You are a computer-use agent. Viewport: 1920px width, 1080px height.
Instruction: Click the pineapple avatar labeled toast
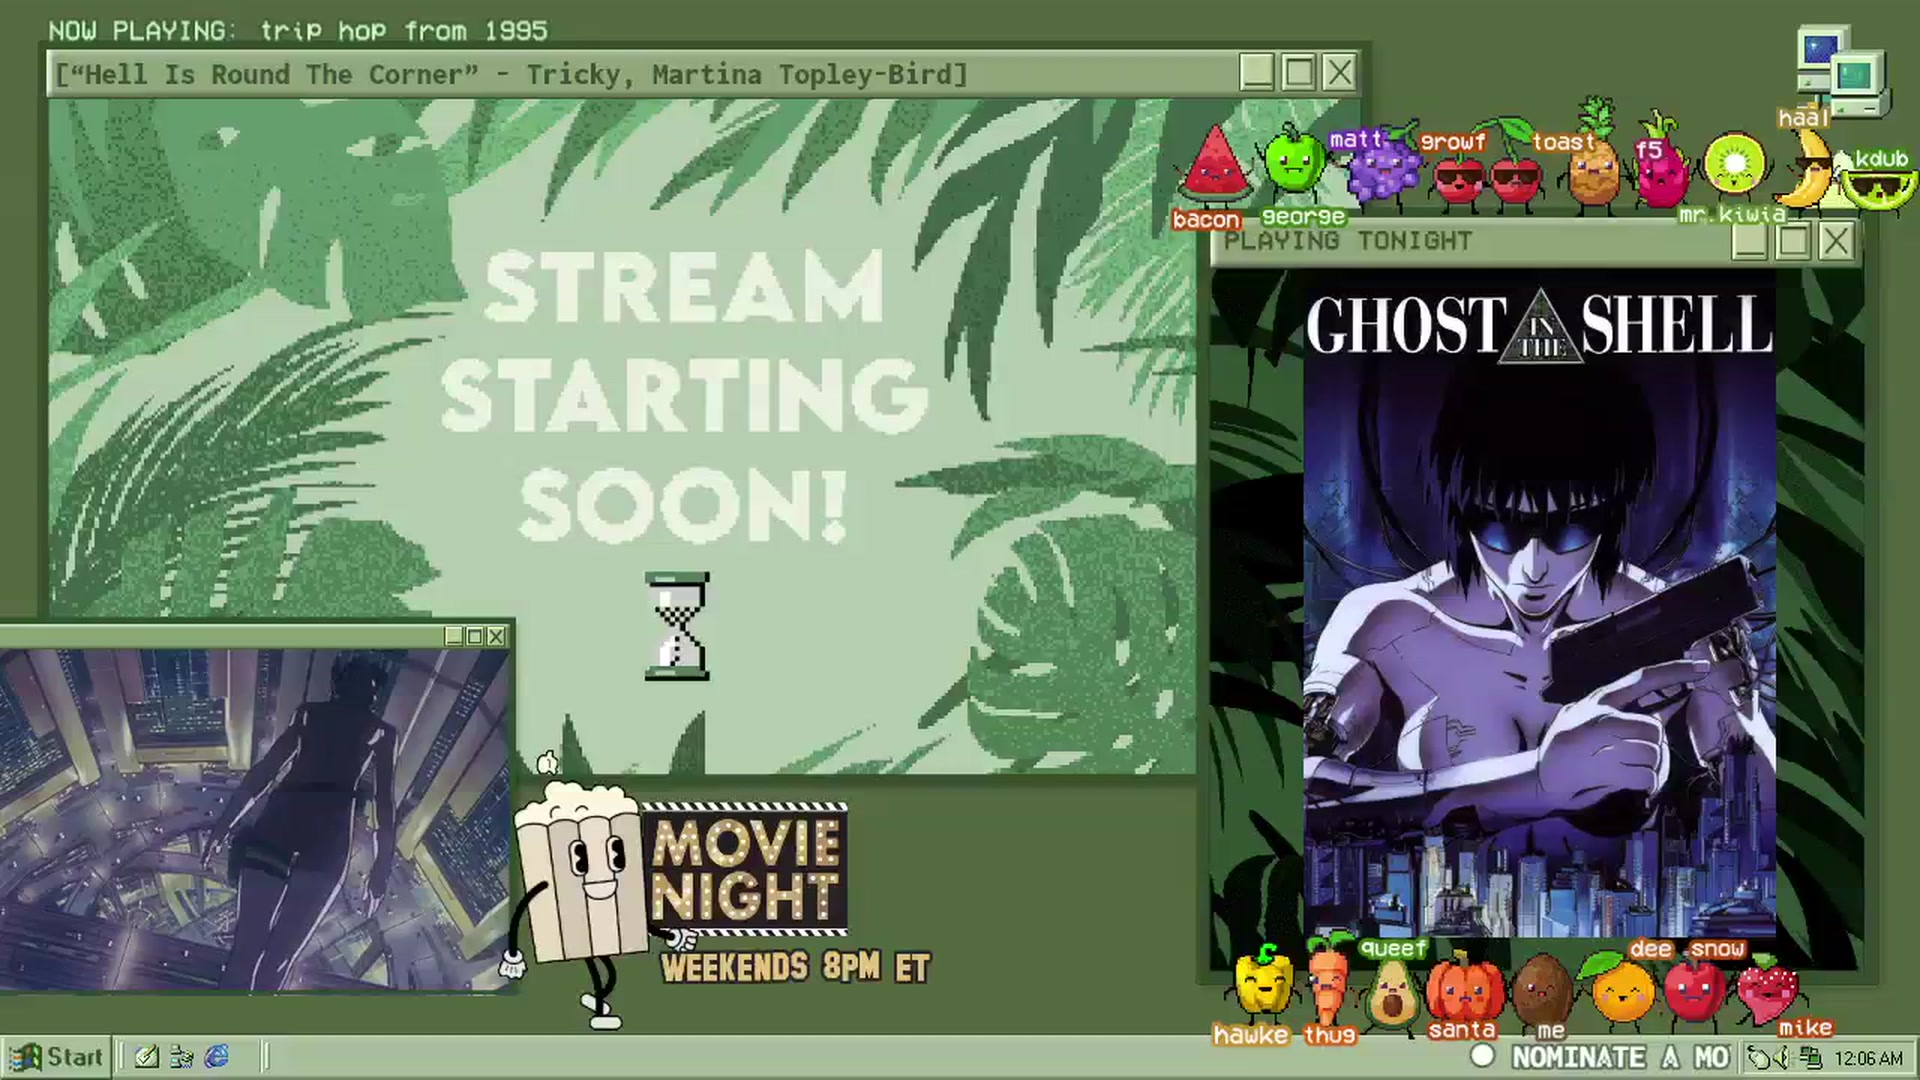coord(1594,160)
